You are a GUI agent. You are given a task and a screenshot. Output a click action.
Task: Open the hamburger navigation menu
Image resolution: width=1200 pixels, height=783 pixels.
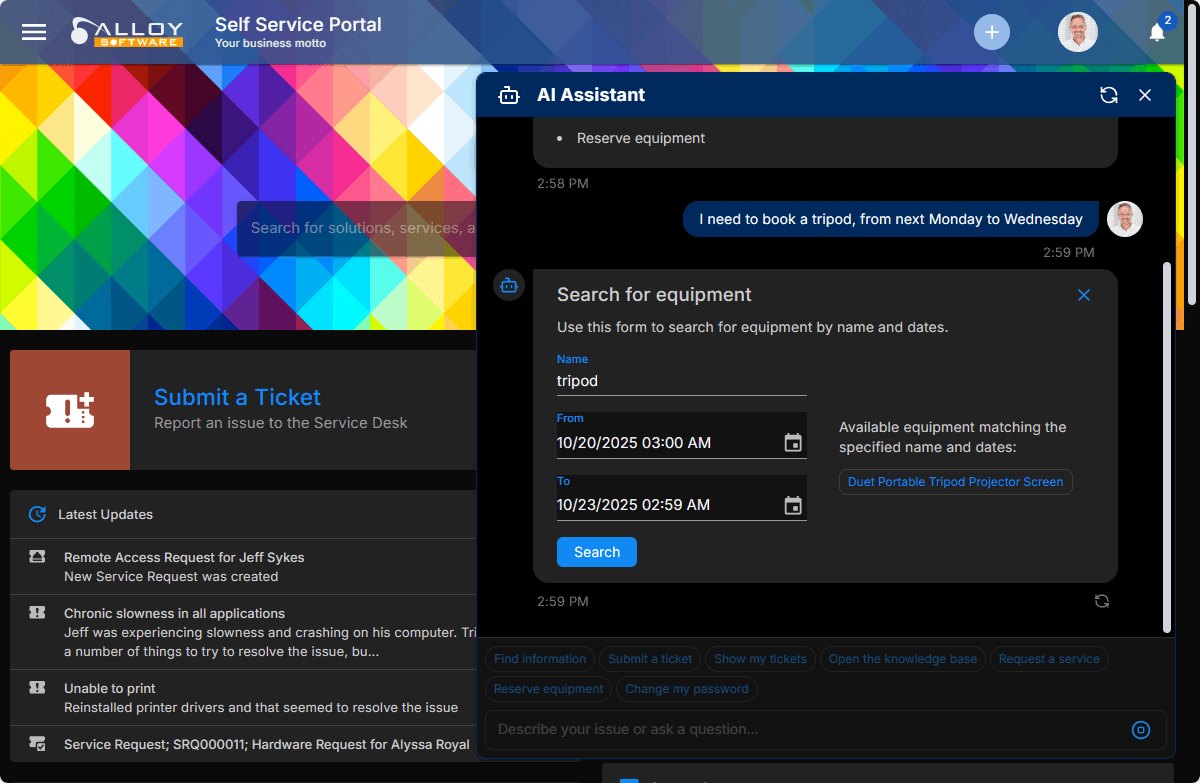click(34, 32)
